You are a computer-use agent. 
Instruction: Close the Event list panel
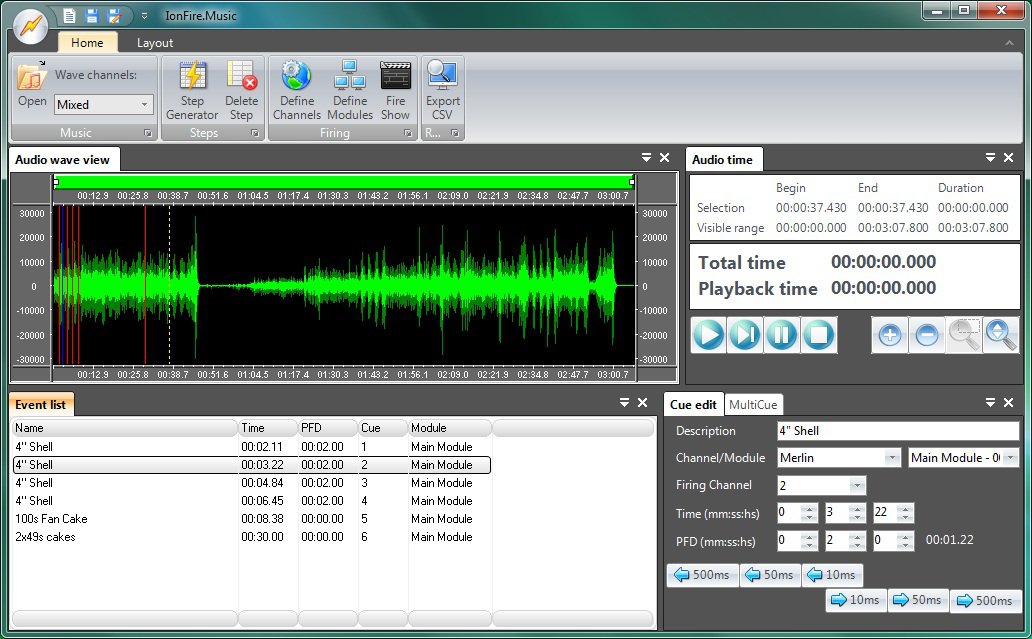[x=643, y=403]
